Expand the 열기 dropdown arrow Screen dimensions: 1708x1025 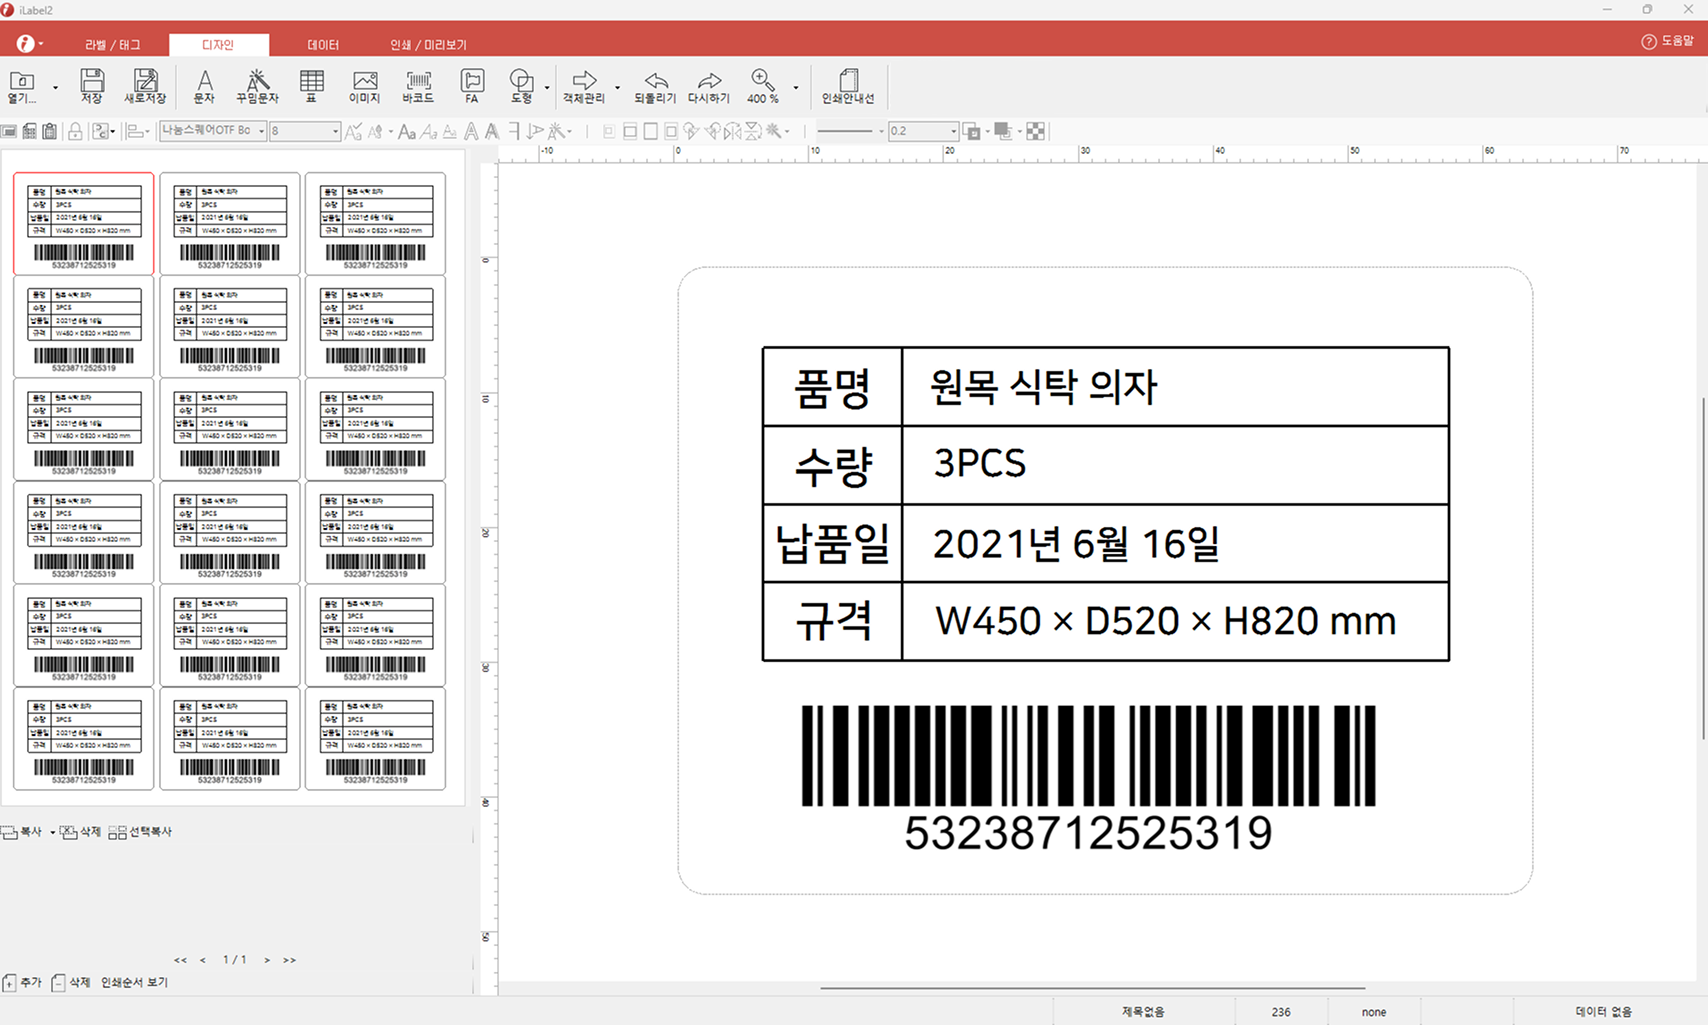(55, 88)
